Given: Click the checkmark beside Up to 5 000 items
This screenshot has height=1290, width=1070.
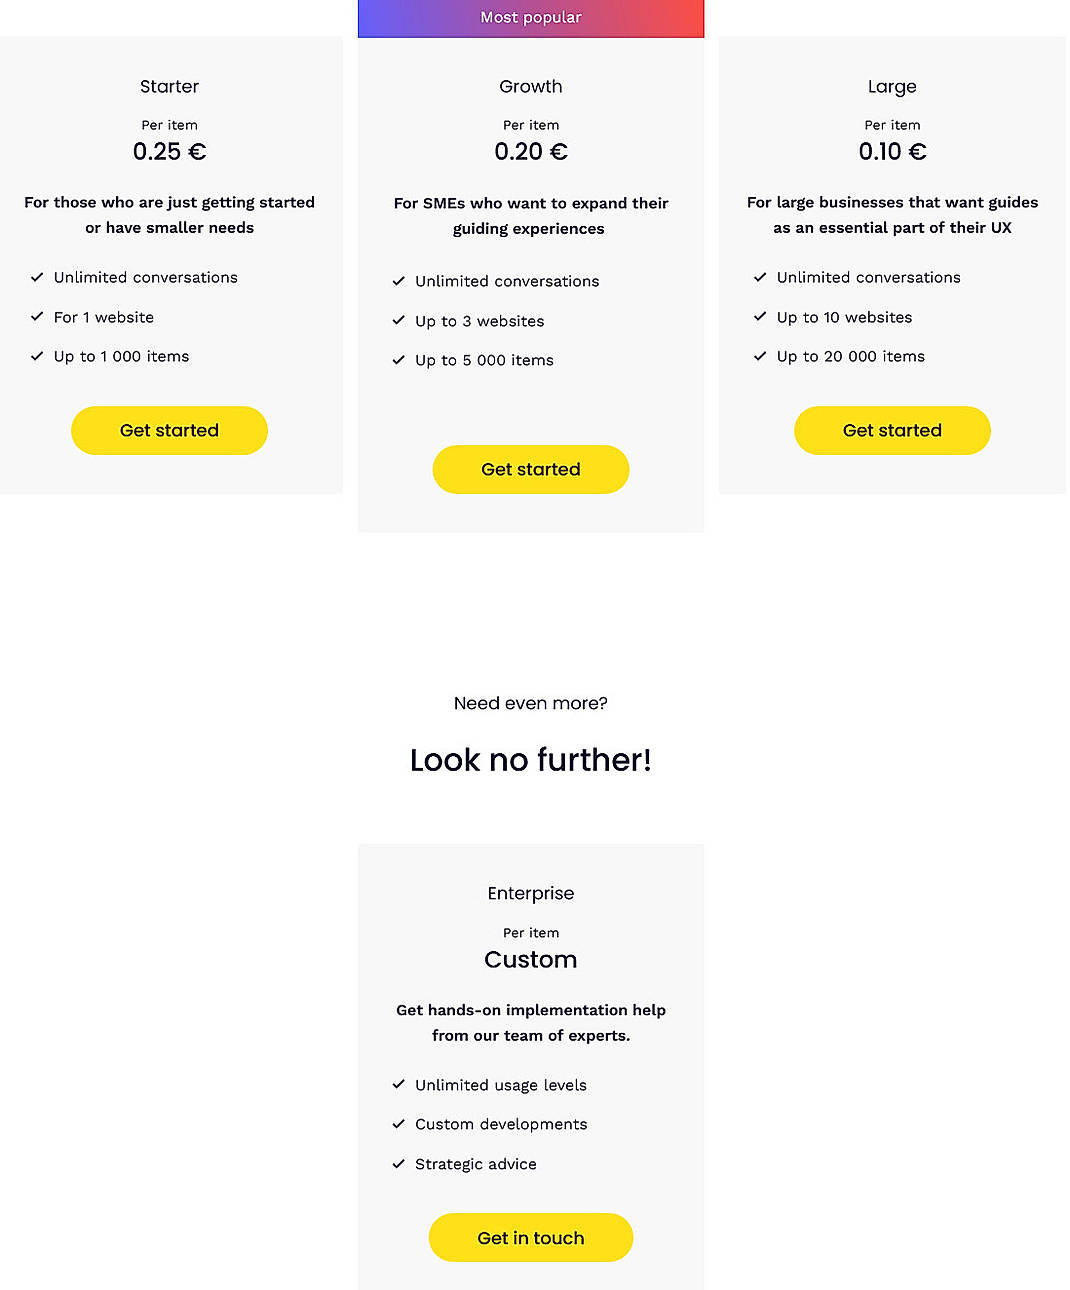Looking at the screenshot, I should click(x=399, y=360).
